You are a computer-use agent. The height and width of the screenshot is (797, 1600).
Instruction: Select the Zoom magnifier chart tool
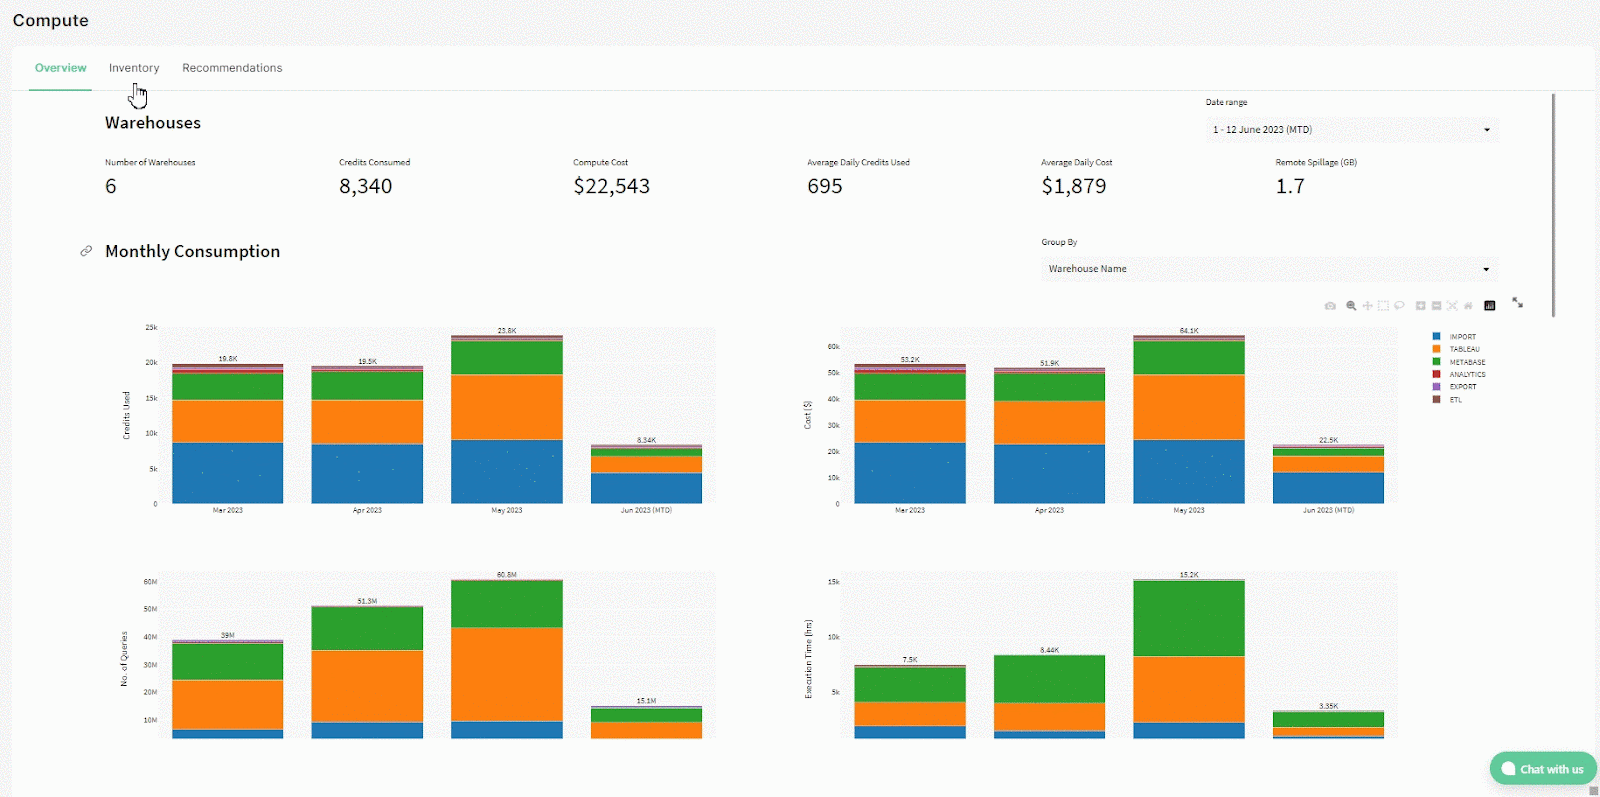pyautogui.click(x=1351, y=306)
